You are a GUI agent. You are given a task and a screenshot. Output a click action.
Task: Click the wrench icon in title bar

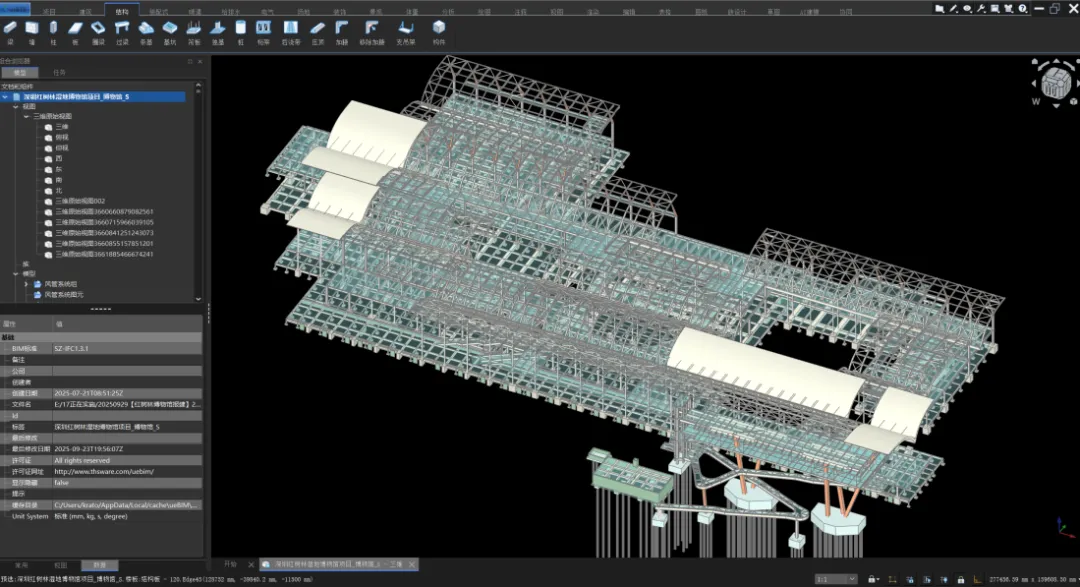click(x=981, y=9)
